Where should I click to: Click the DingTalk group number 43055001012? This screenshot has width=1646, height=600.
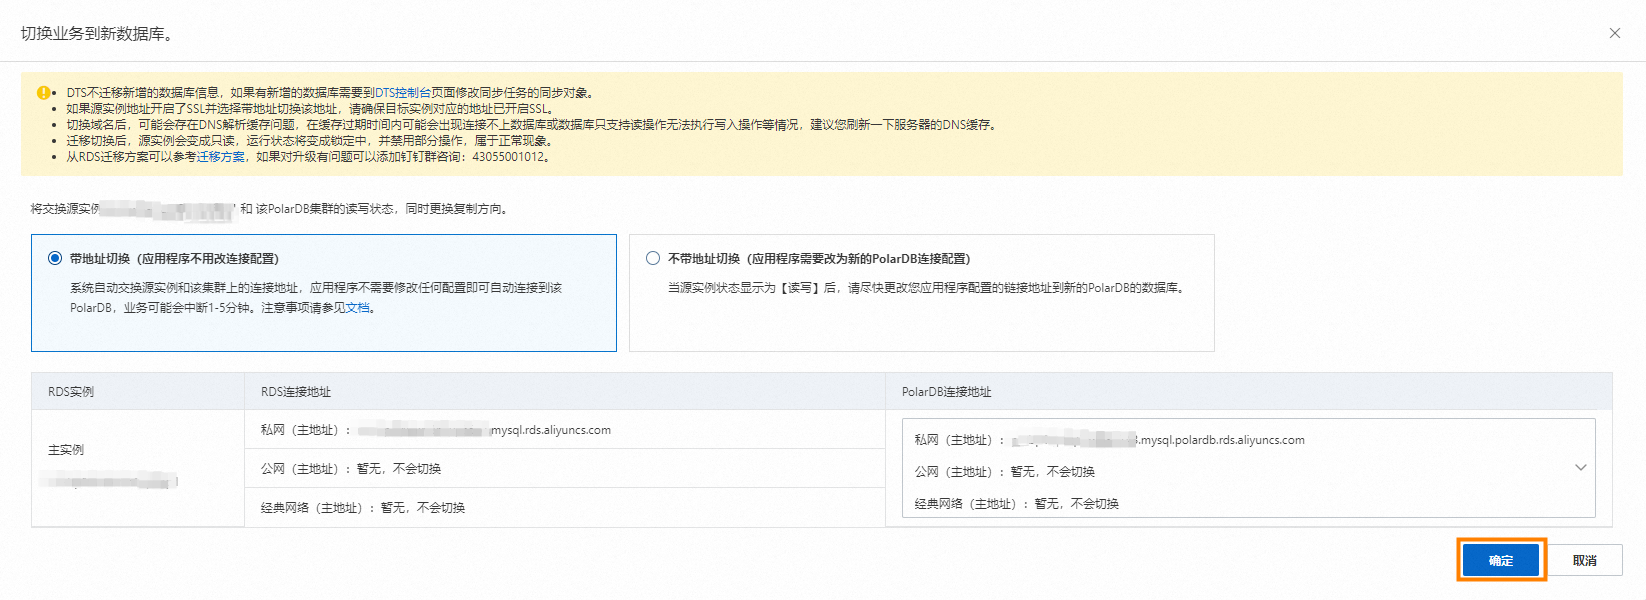509,156
